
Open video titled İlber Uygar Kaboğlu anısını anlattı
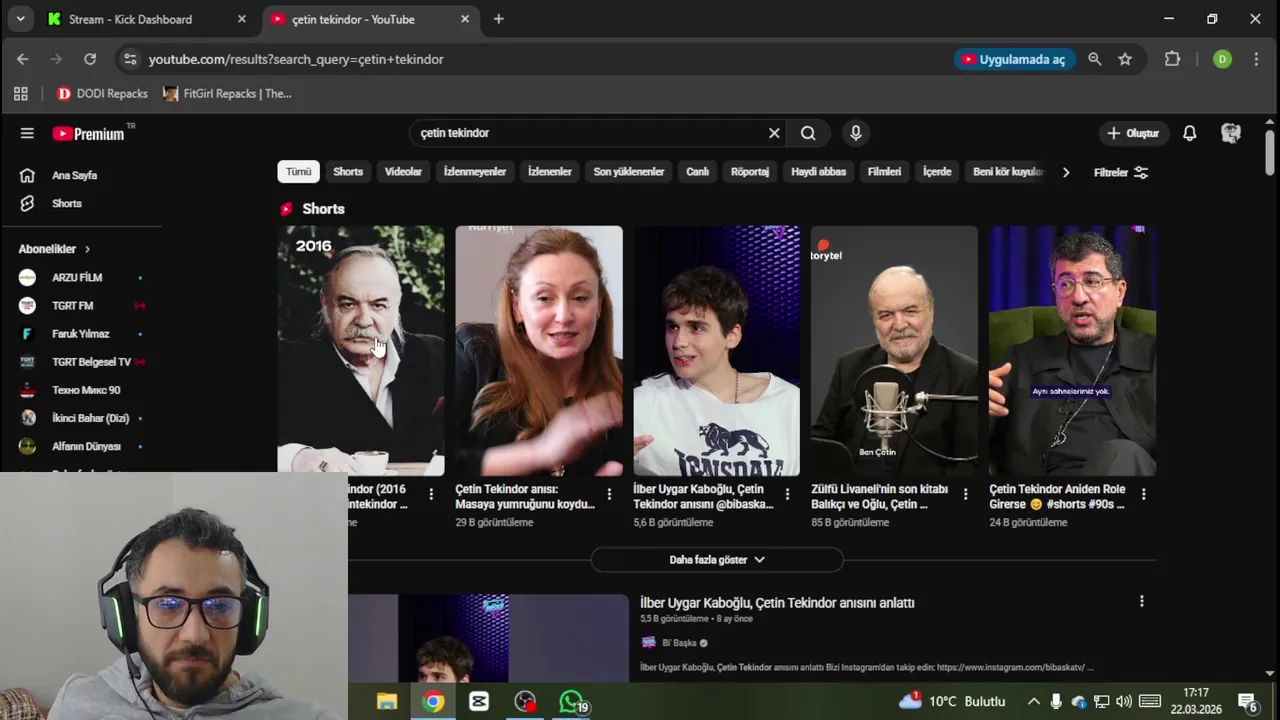pos(777,603)
